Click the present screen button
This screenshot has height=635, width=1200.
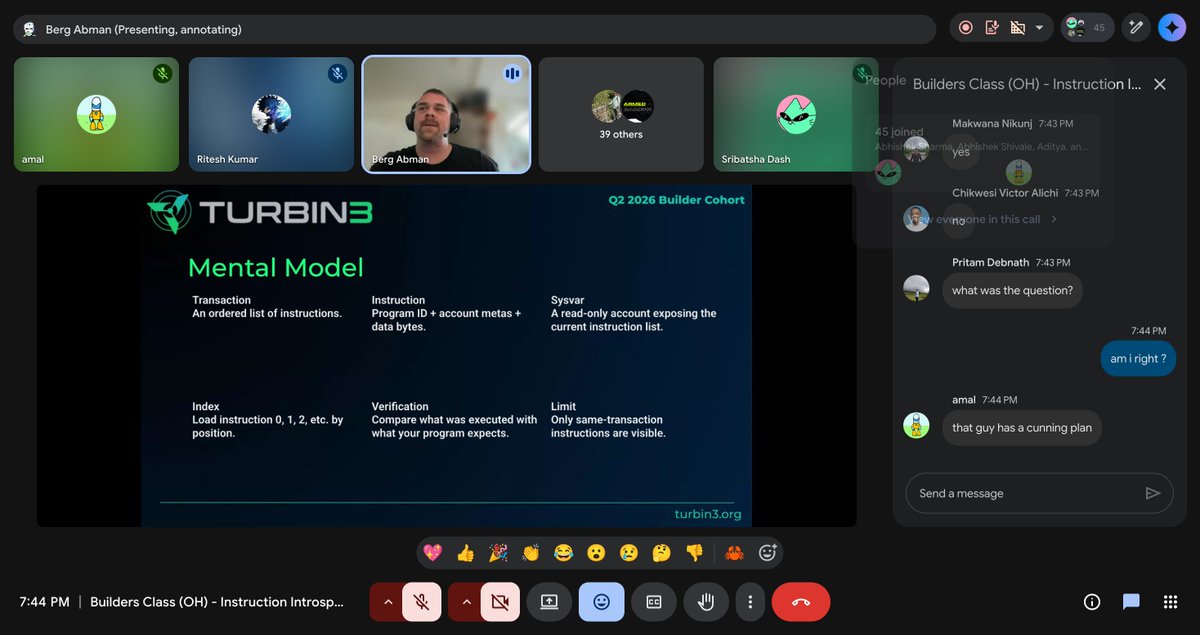[549, 602]
